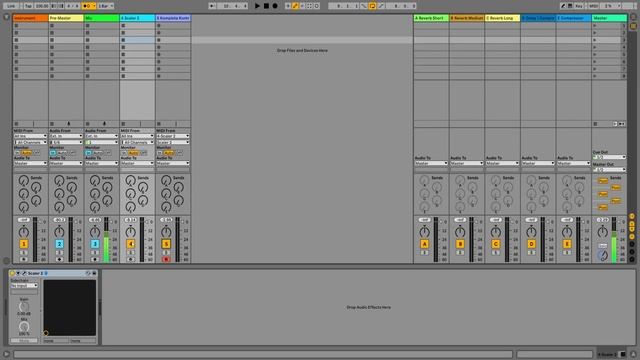Click the transport Record button
The height and width of the screenshot is (360, 640).
[x=275, y=6]
